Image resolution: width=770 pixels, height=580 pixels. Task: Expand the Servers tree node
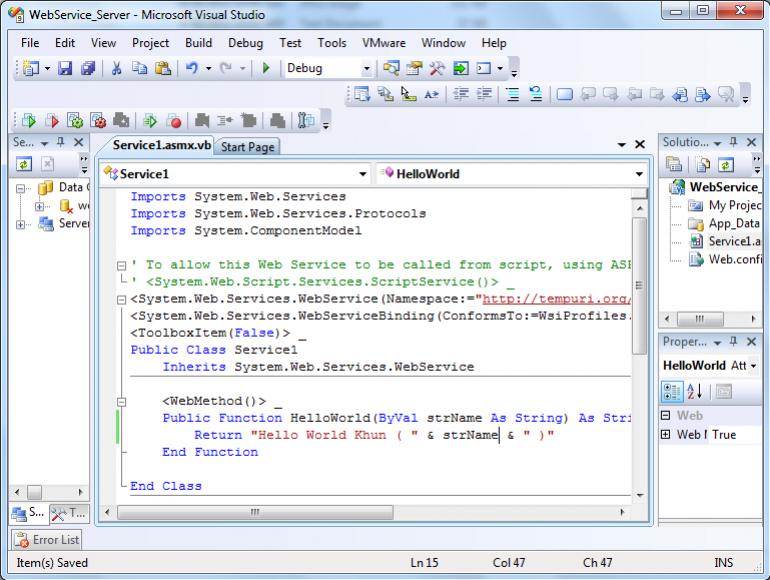click(21, 224)
